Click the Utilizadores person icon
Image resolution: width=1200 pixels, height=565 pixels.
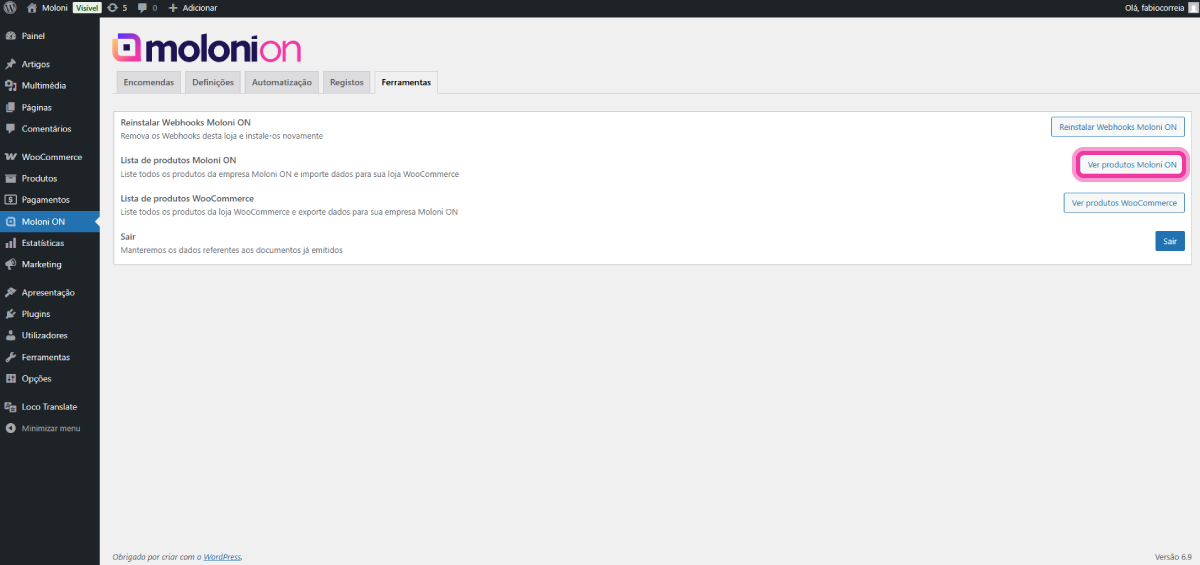tap(11, 335)
